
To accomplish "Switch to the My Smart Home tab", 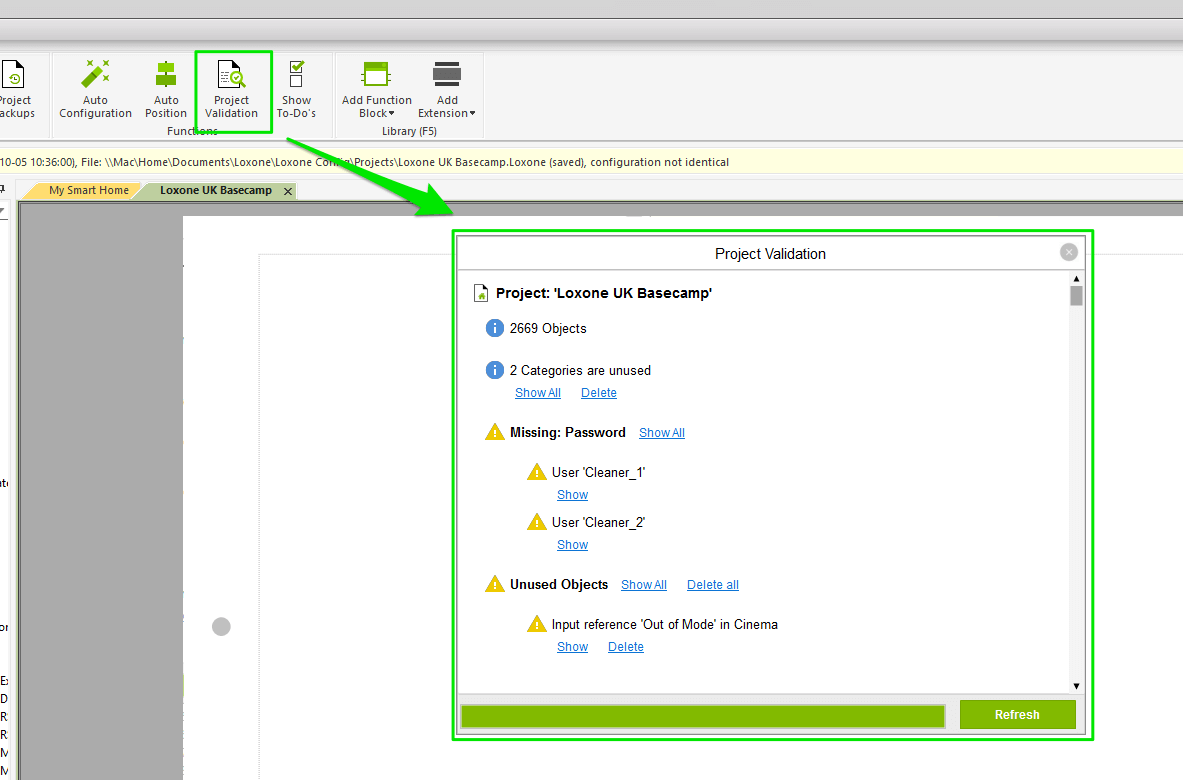I will [x=89, y=191].
